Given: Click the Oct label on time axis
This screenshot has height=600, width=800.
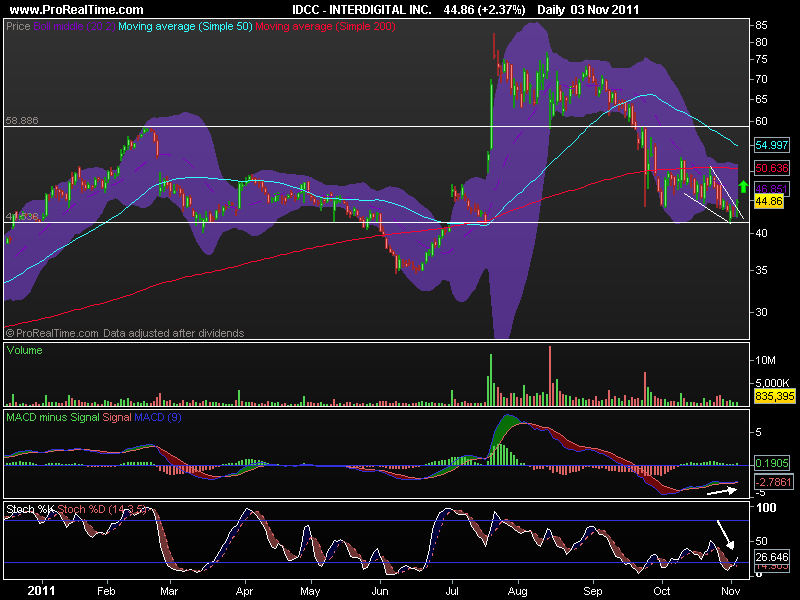Looking at the screenshot, I should click(662, 591).
